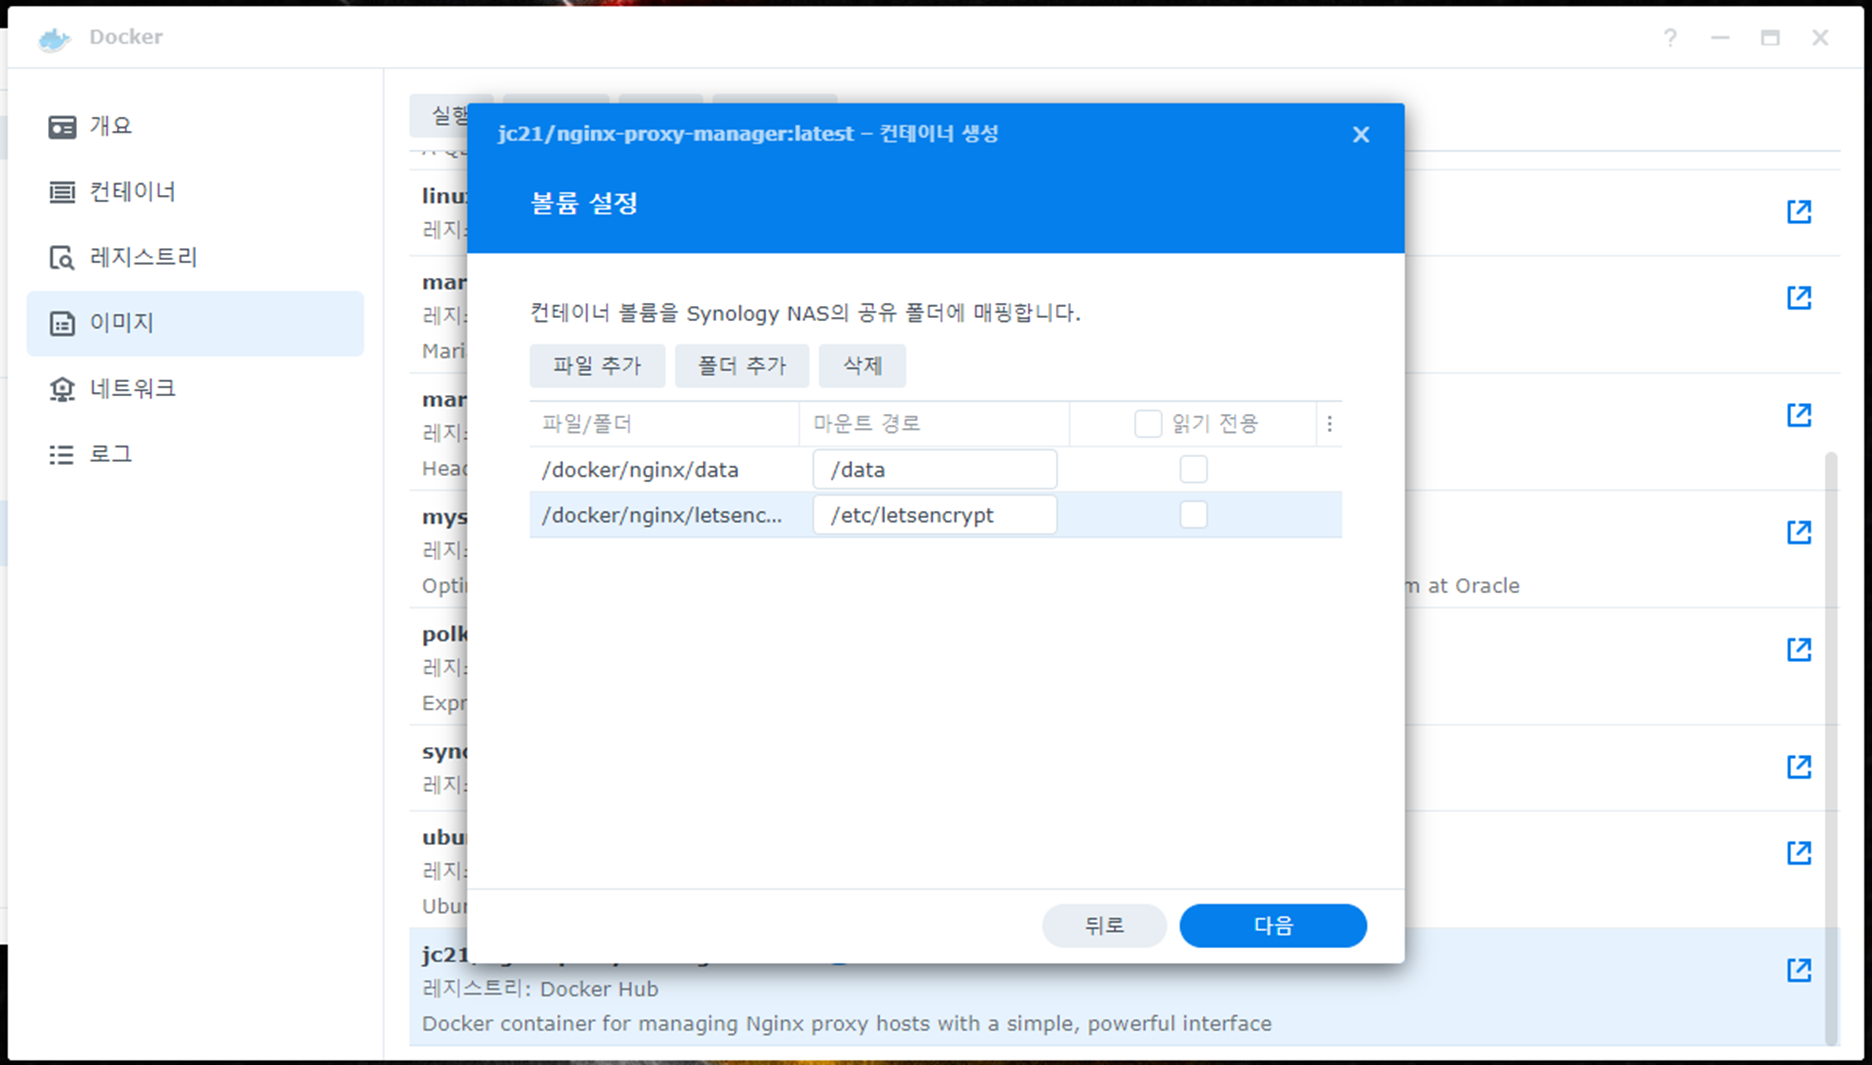Sort by 마운트 경로 column header
This screenshot has width=1872, height=1065.
(x=934, y=424)
